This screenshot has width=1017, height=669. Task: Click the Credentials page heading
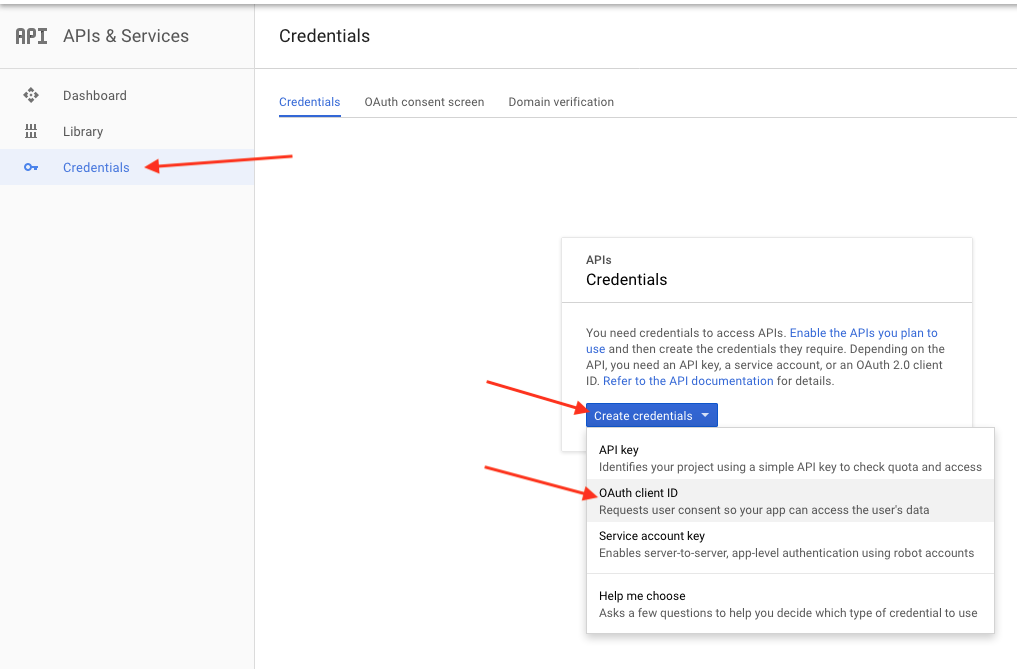pos(324,36)
